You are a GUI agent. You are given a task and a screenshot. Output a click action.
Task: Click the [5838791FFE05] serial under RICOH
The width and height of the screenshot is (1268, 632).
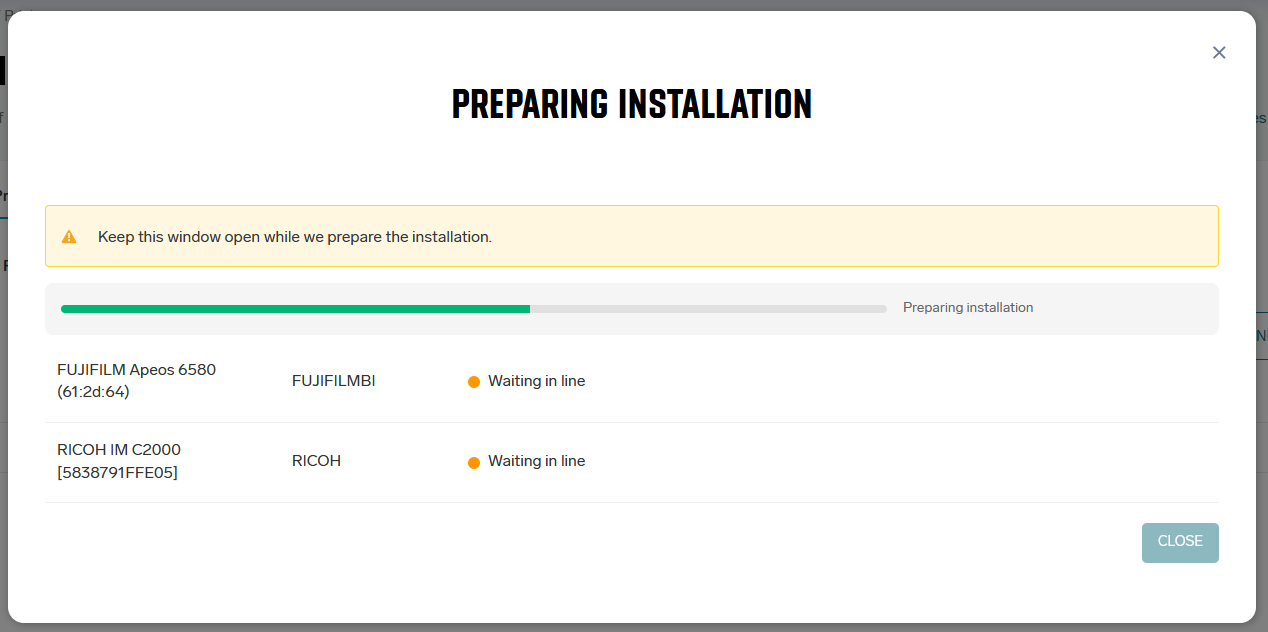[x=118, y=472]
